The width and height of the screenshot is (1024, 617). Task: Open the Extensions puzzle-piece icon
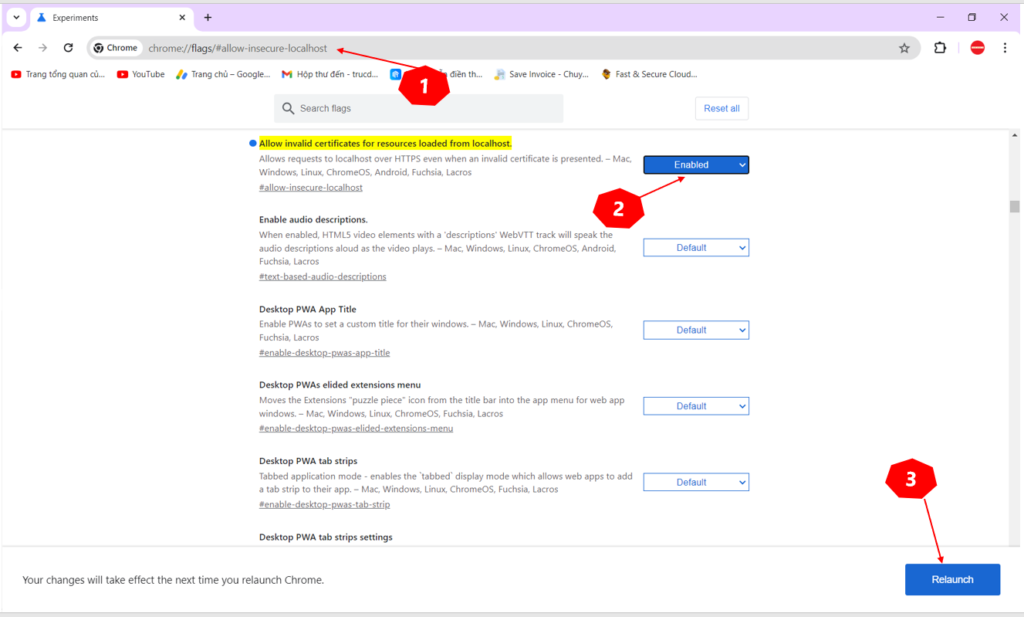pos(938,47)
